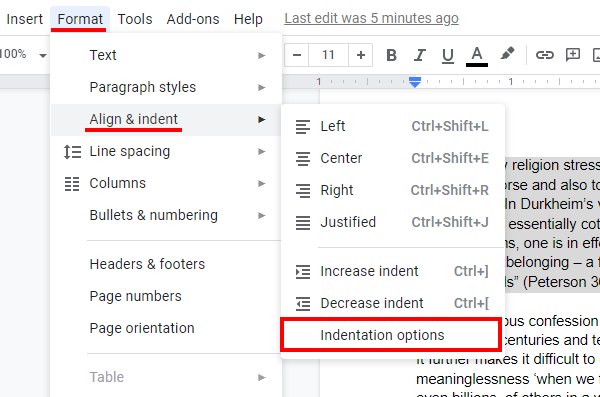Toggle bold formatting in toolbar

click(x=391, y=55)
